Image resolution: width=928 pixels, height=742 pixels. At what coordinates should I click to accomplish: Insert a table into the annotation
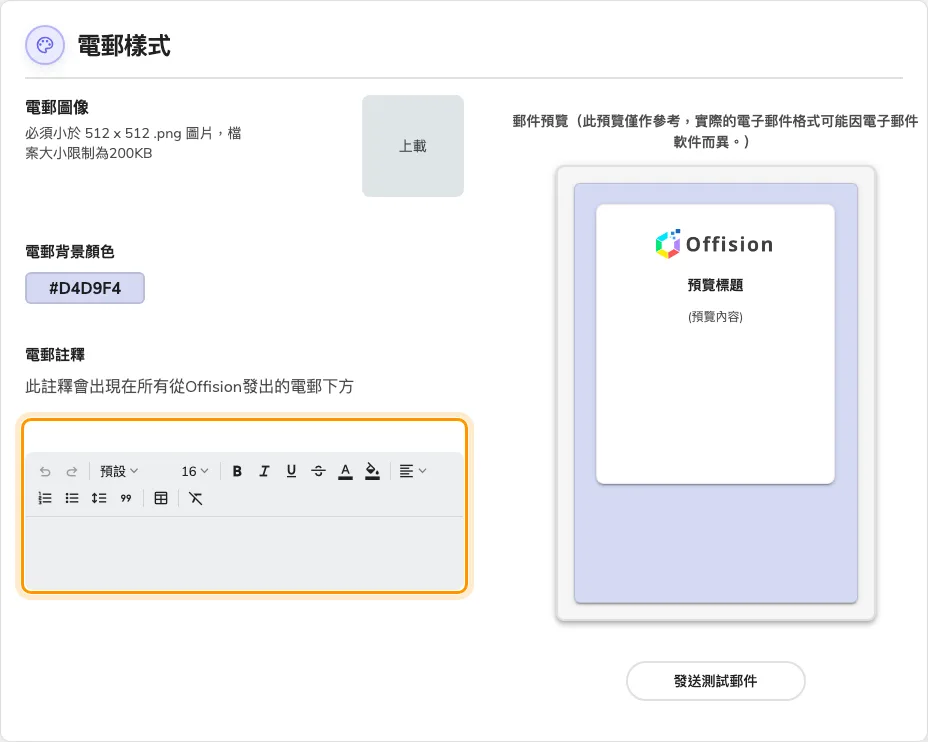(161, 498)
